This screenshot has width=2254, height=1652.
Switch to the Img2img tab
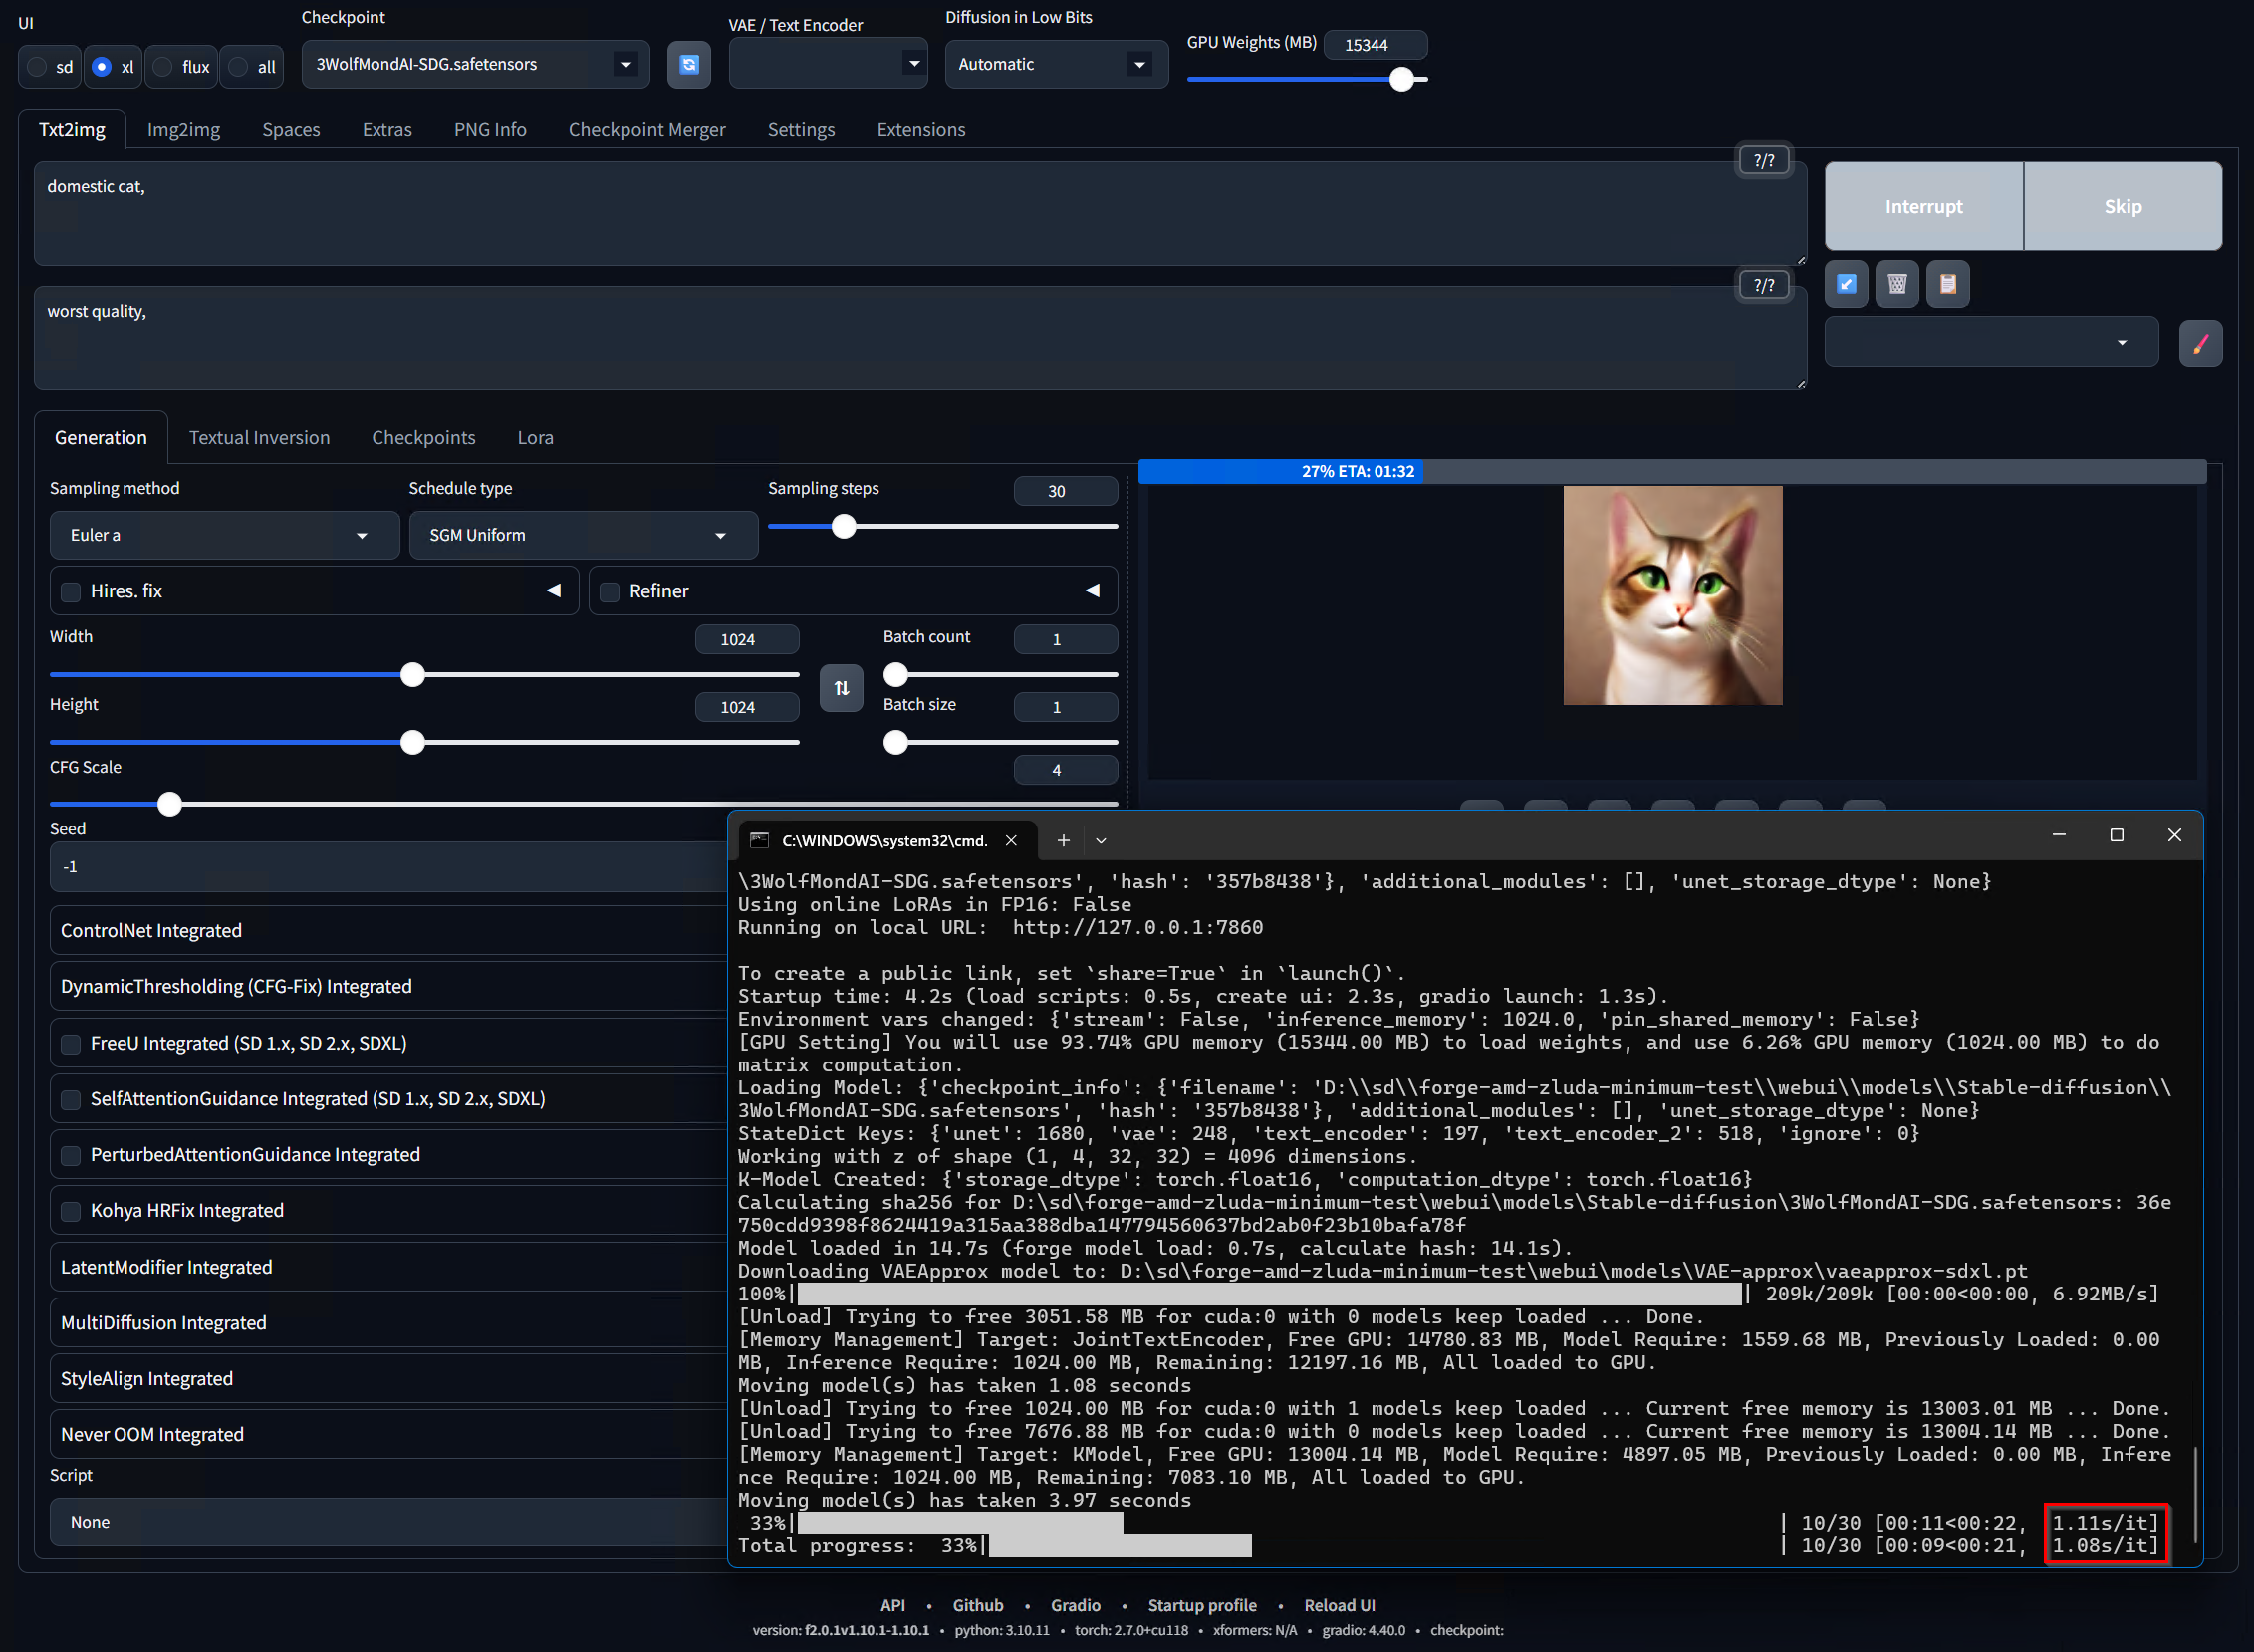coord(184,130)
